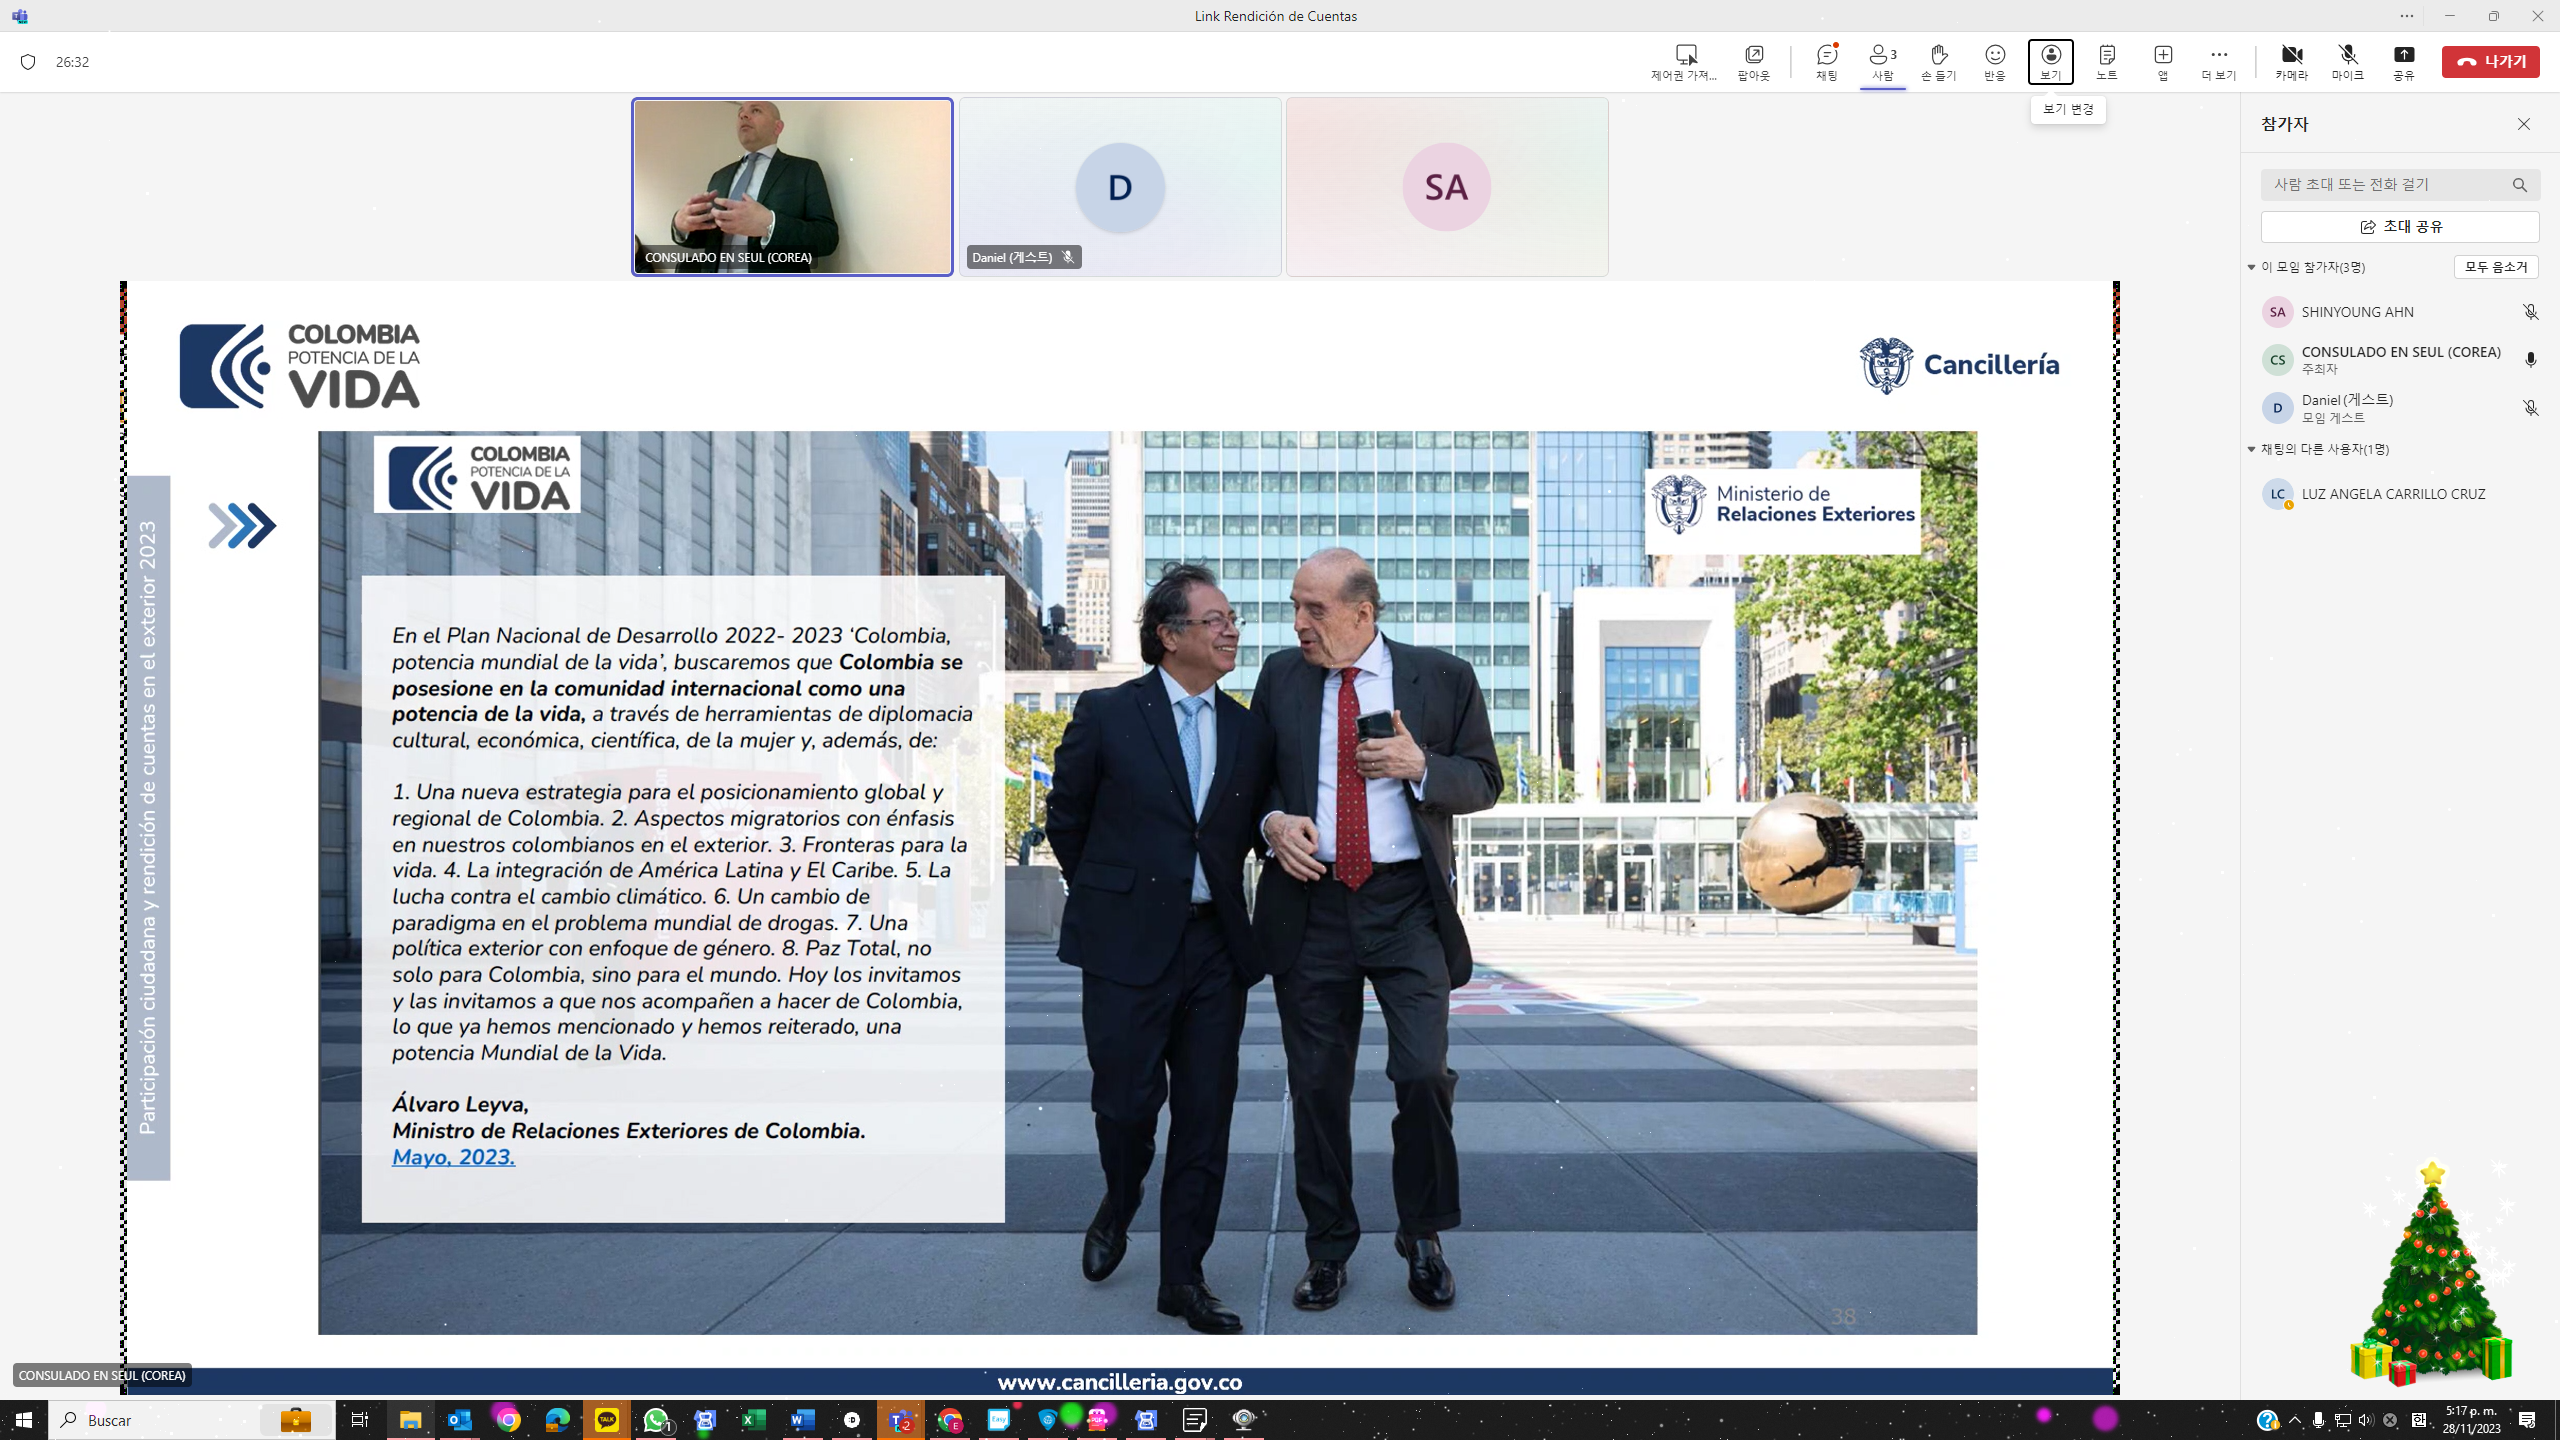The height and width of the screenshot is (1440, 2560).
Task: Unmute the microphone (마이크)
Action: [2348, 62]
